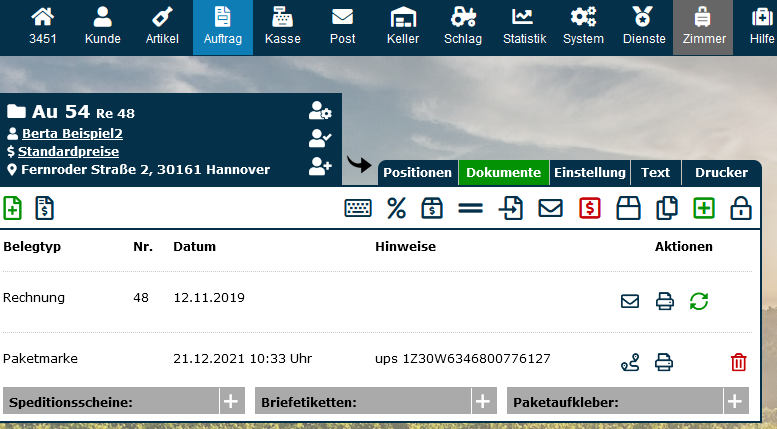The width and height of the screenshot is (777, 429).
Task: Expand Paketaufkleber with plus button
Action: click(735, 401)
